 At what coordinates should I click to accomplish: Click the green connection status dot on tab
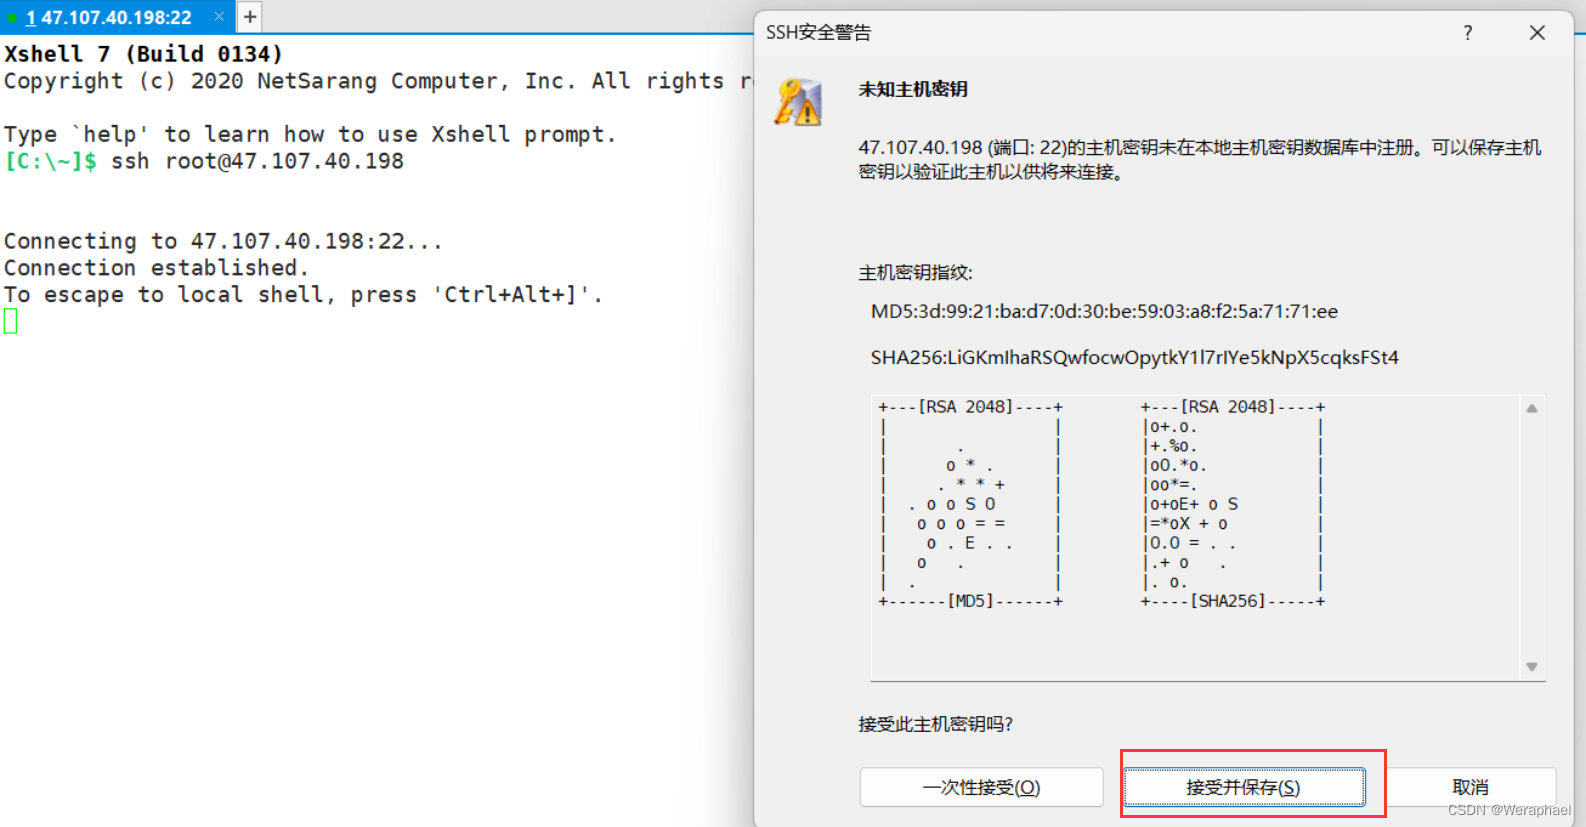tap(12, 18)
